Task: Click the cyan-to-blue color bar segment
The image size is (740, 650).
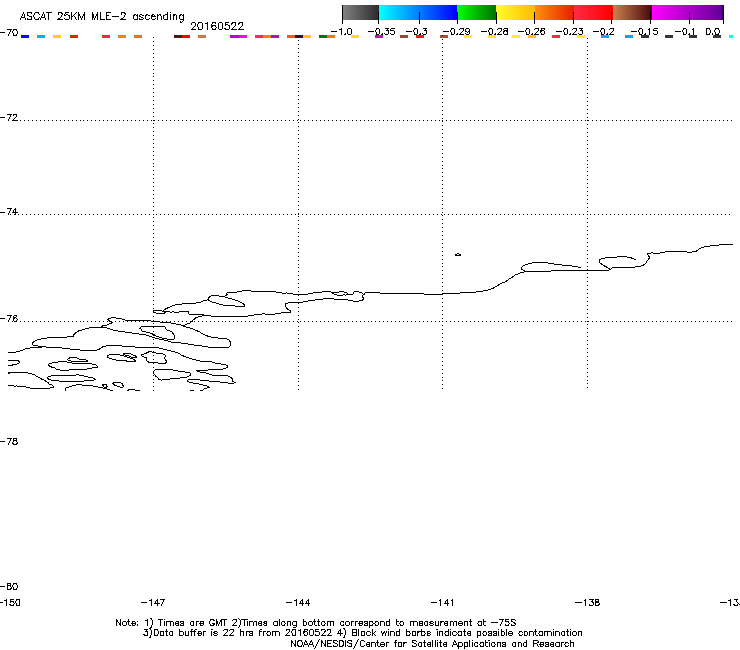Action: 418,13
